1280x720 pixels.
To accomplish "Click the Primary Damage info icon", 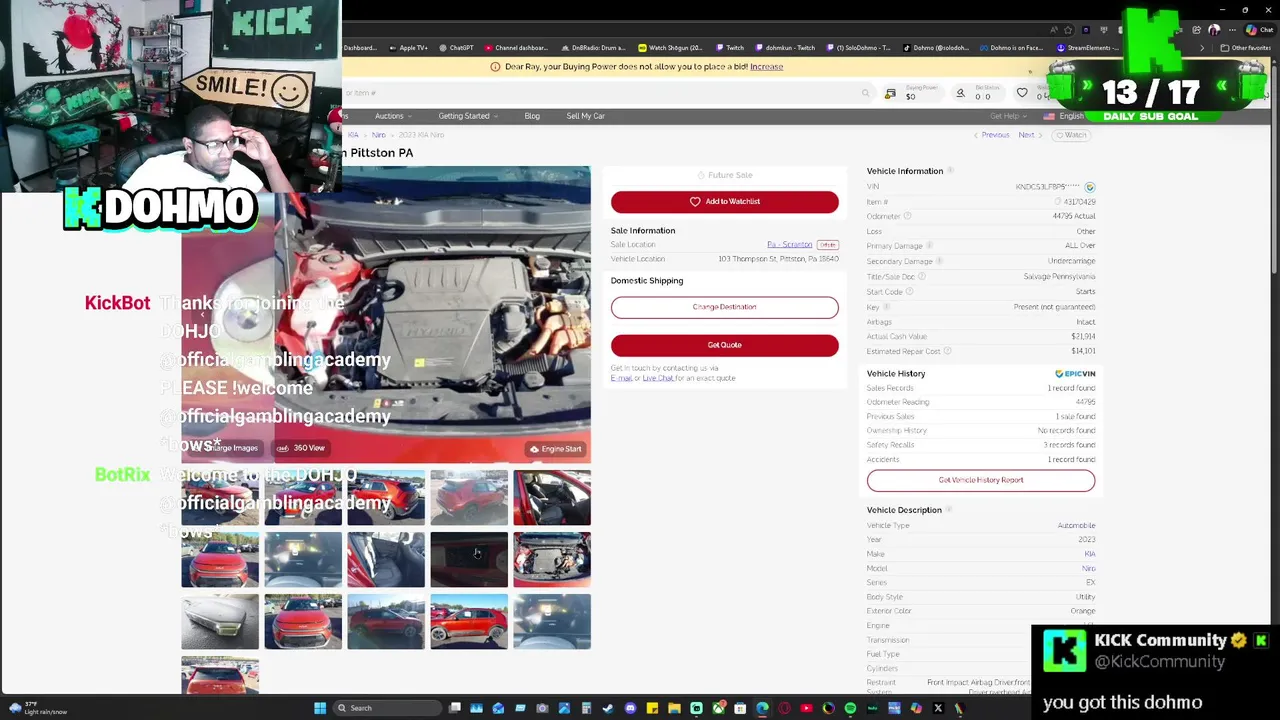I will click(929, 246).
